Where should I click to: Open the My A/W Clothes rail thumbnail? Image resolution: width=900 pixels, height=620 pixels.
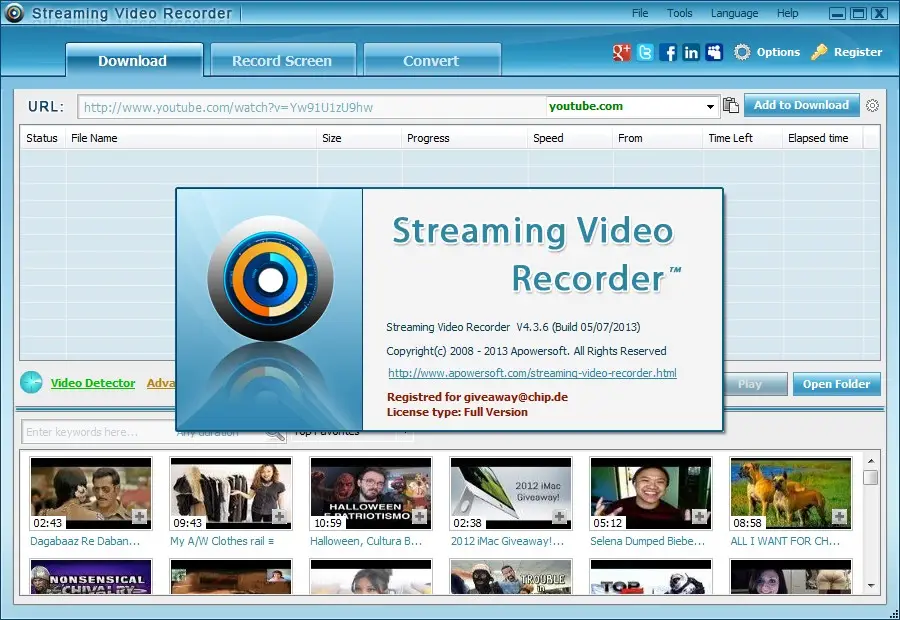pyautogui.click(x=231, y=493)
